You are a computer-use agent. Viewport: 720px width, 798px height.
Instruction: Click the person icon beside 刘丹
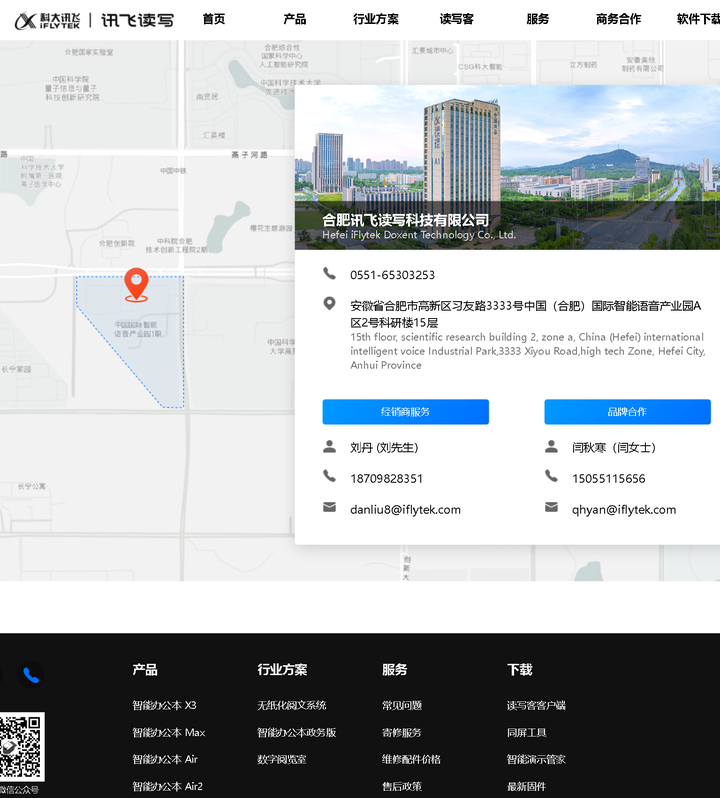point(329,447)
